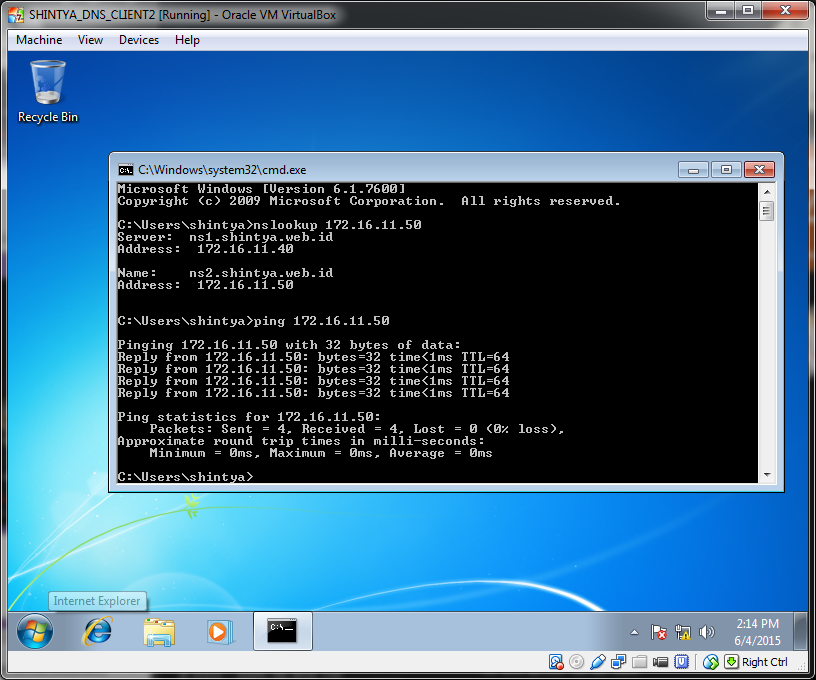Click cmd scrollbar up arrow
Viewport: 816px width, 680px height.
click(x=767, y=191)
